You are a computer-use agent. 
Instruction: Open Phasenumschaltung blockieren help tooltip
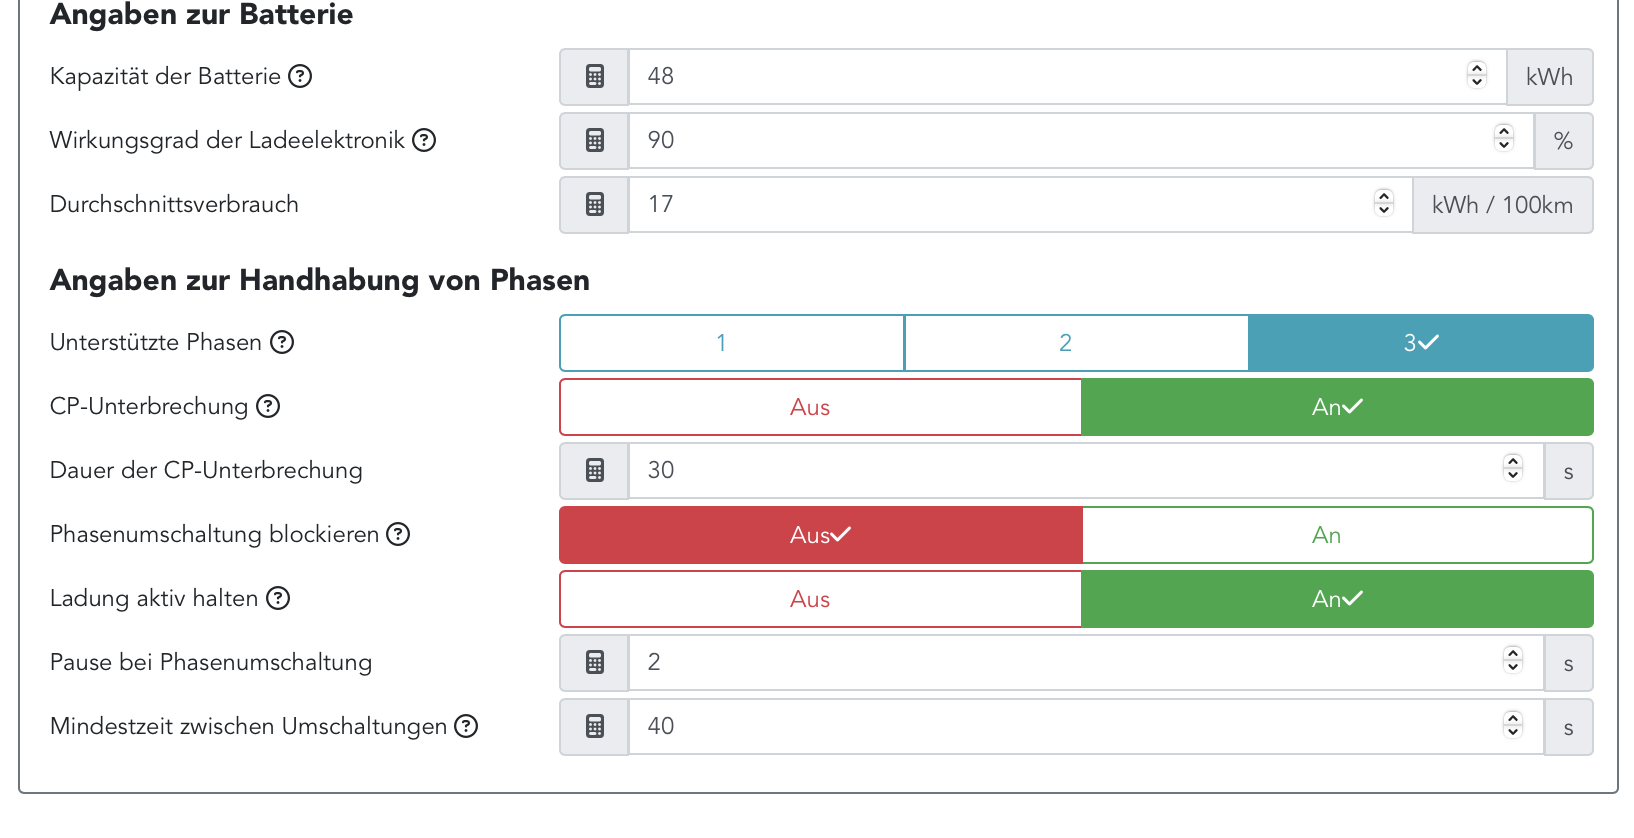(398, 534)
